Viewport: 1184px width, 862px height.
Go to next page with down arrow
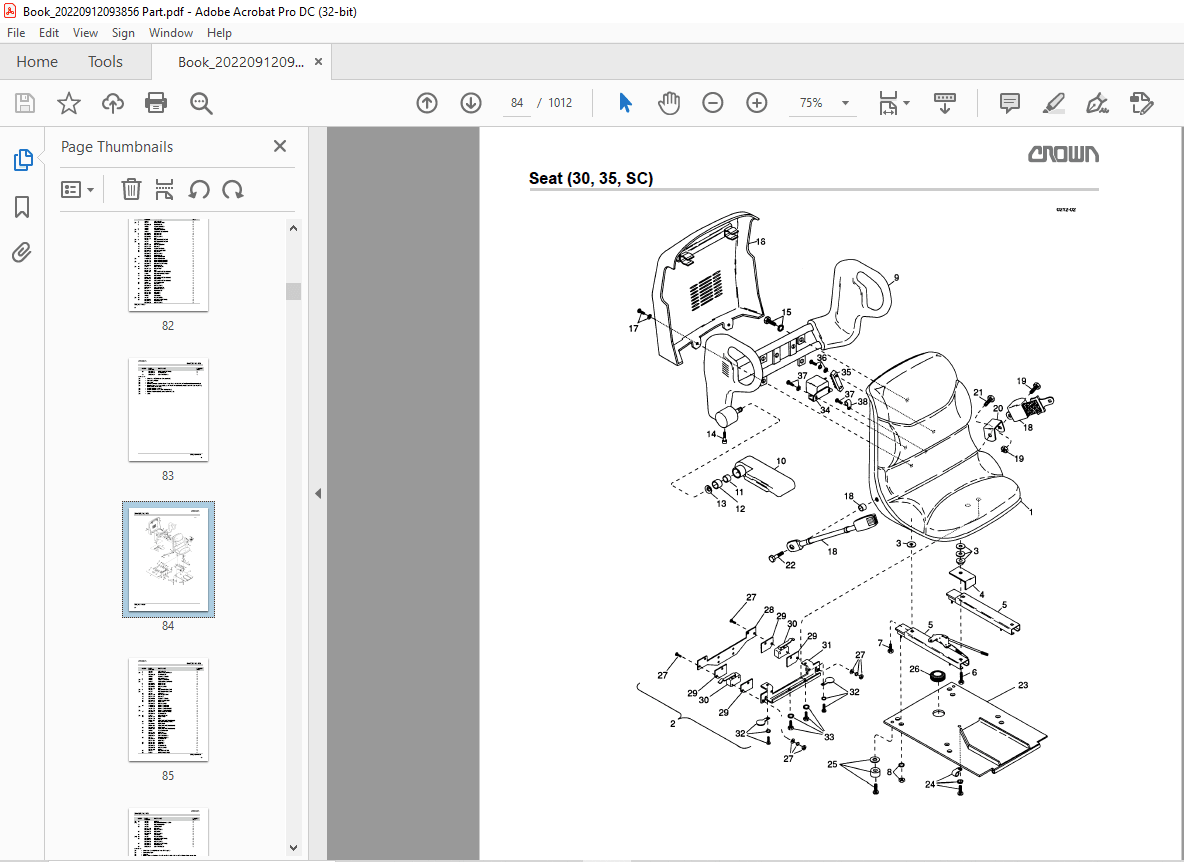click(x=470, y=103)
